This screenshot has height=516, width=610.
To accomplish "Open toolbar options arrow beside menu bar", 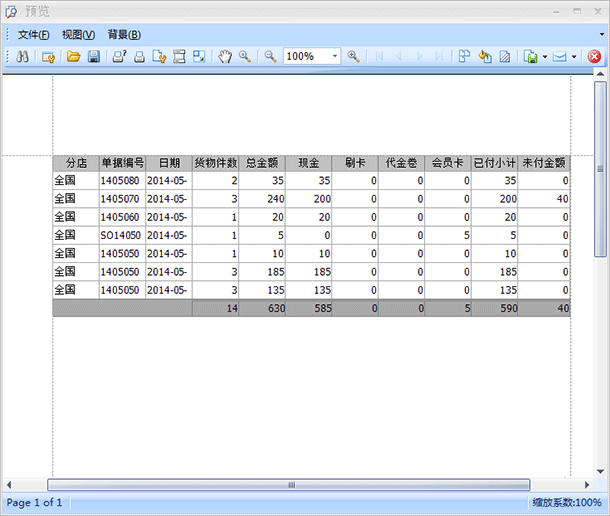I will click(602, 35).
